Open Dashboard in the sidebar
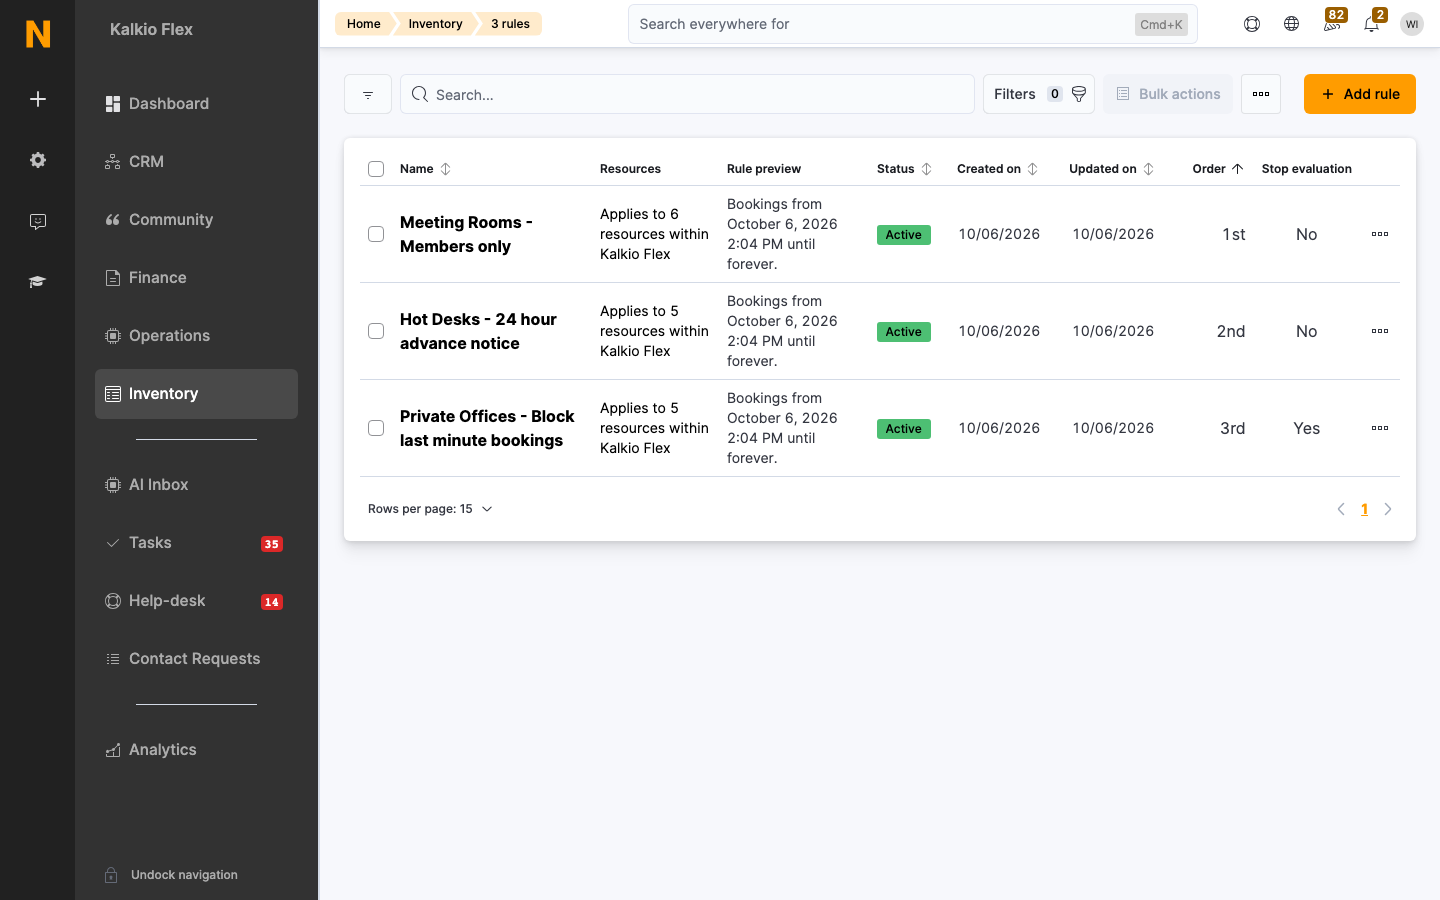The height and width of the screenshot is (900, 1440). click(x=196, y=104)
